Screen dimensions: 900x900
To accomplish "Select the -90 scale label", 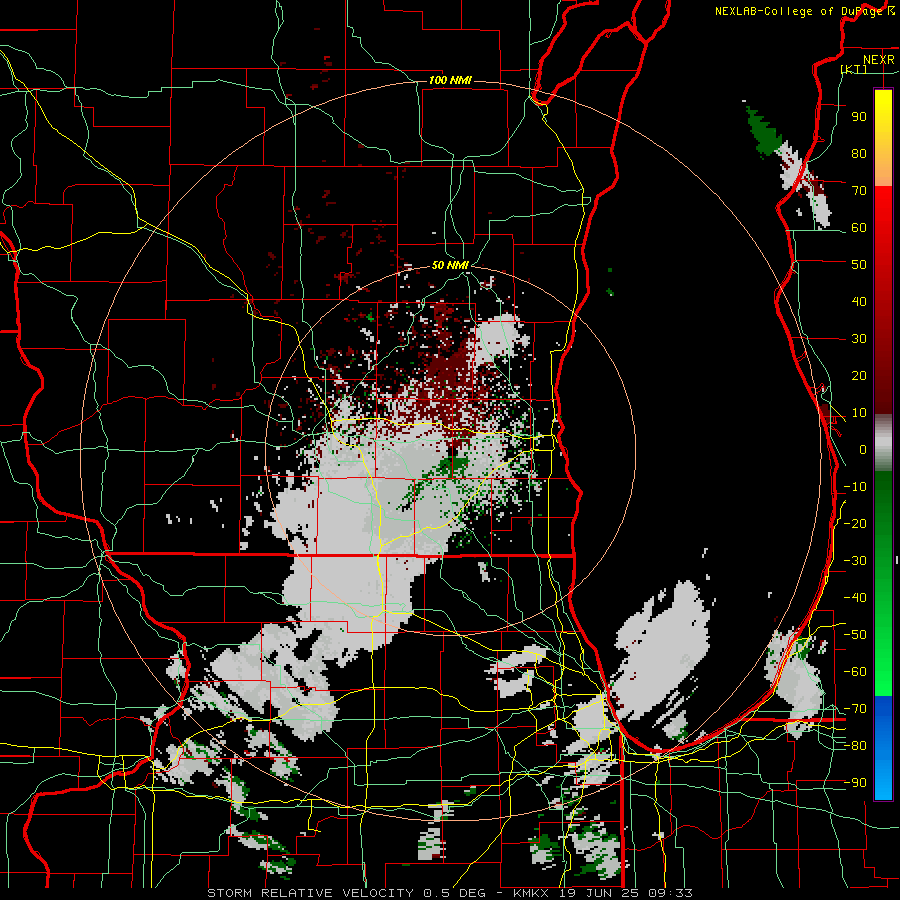I will point(855,783).
